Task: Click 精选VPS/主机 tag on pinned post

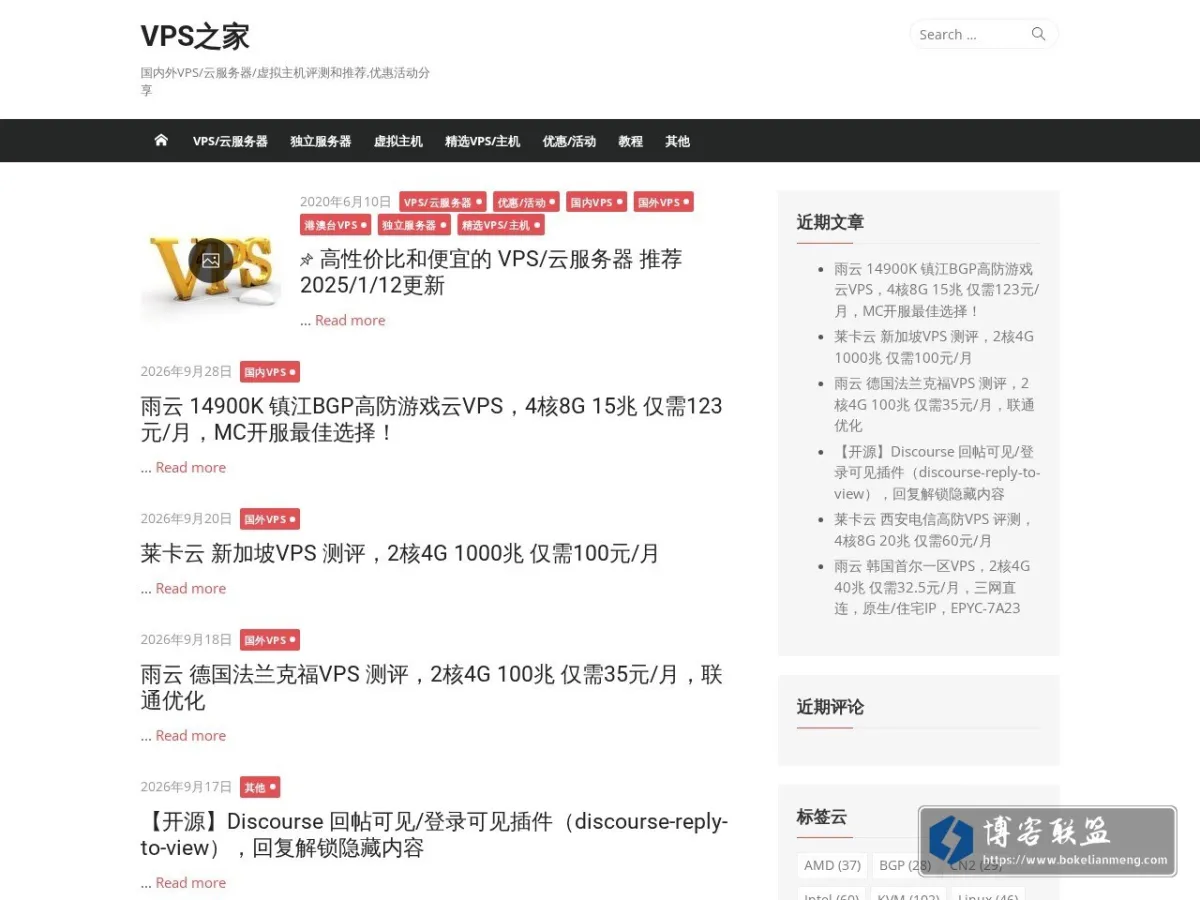Action: [501, 225]
